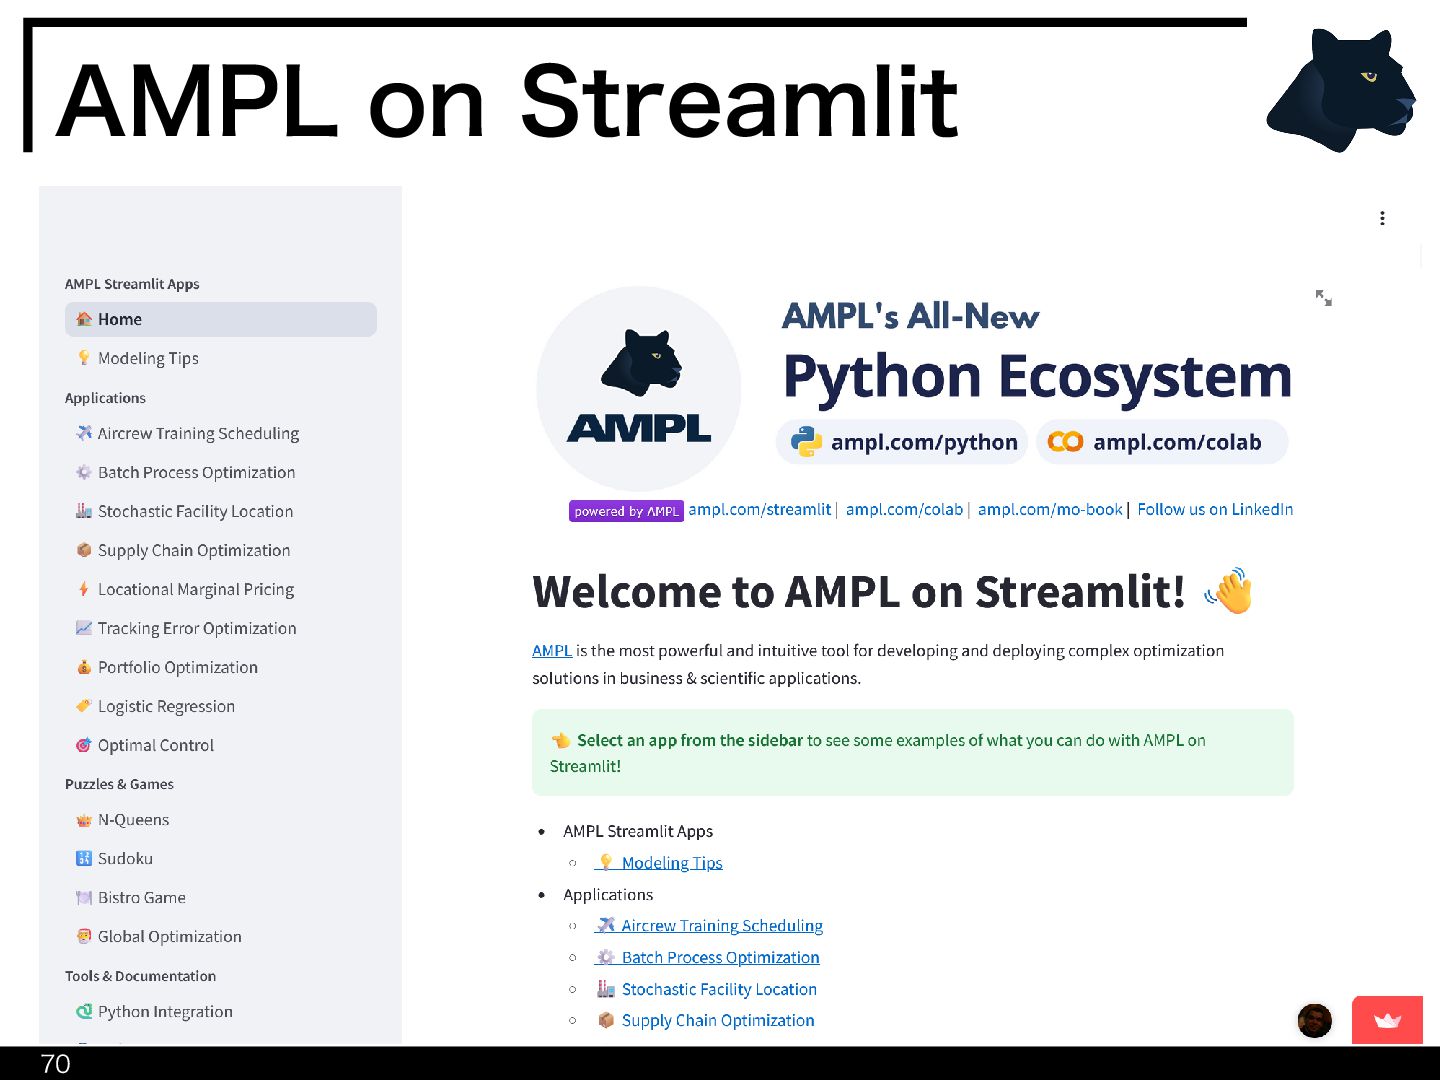Click the Tools & Documentation section label
Screen dimensions: 1440x1080
pyautogui.click(x=140, y=976)
